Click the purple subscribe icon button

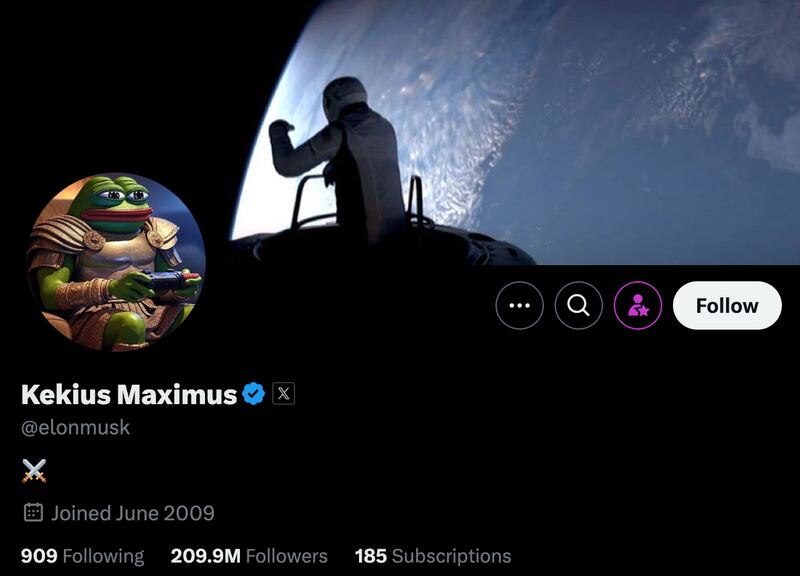point(638,305)
